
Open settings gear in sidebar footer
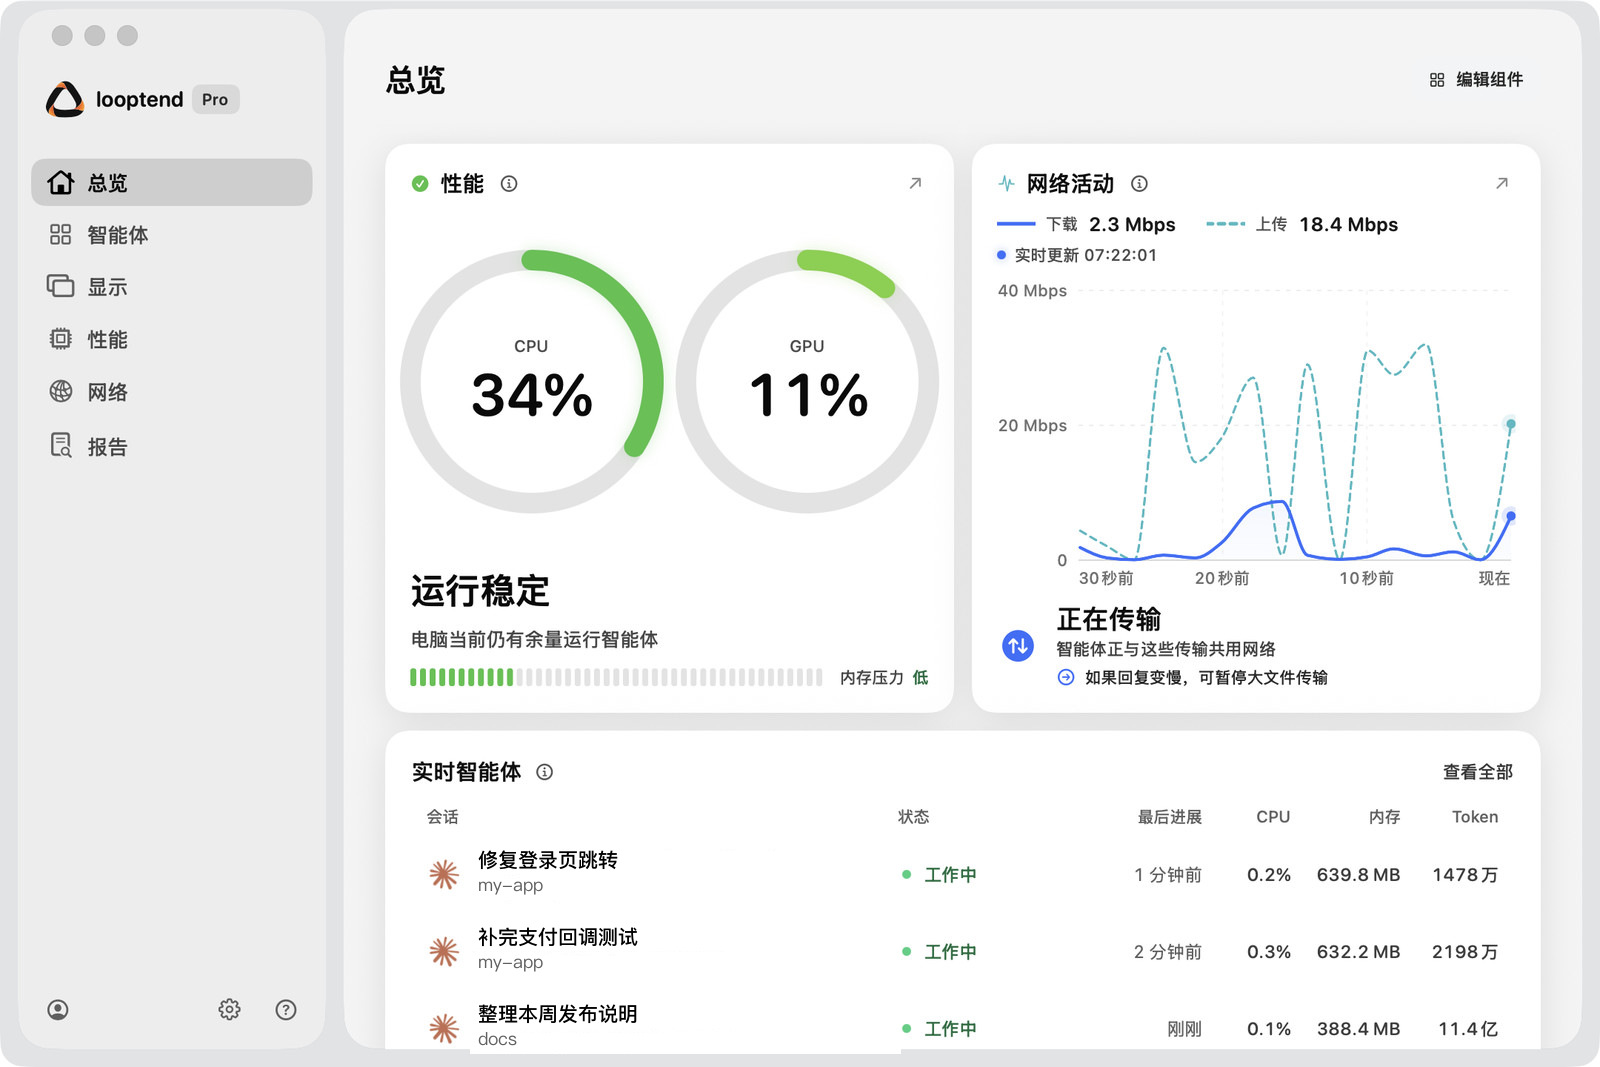coord(229,1010)
